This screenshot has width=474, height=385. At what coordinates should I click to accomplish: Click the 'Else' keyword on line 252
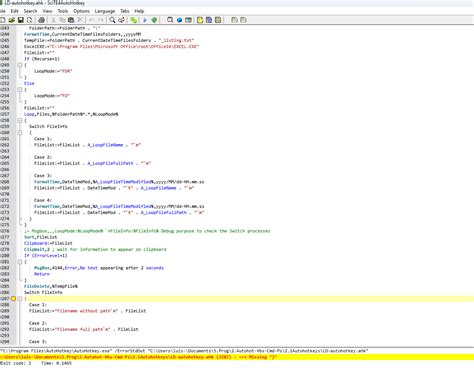[x=29, y=83]
